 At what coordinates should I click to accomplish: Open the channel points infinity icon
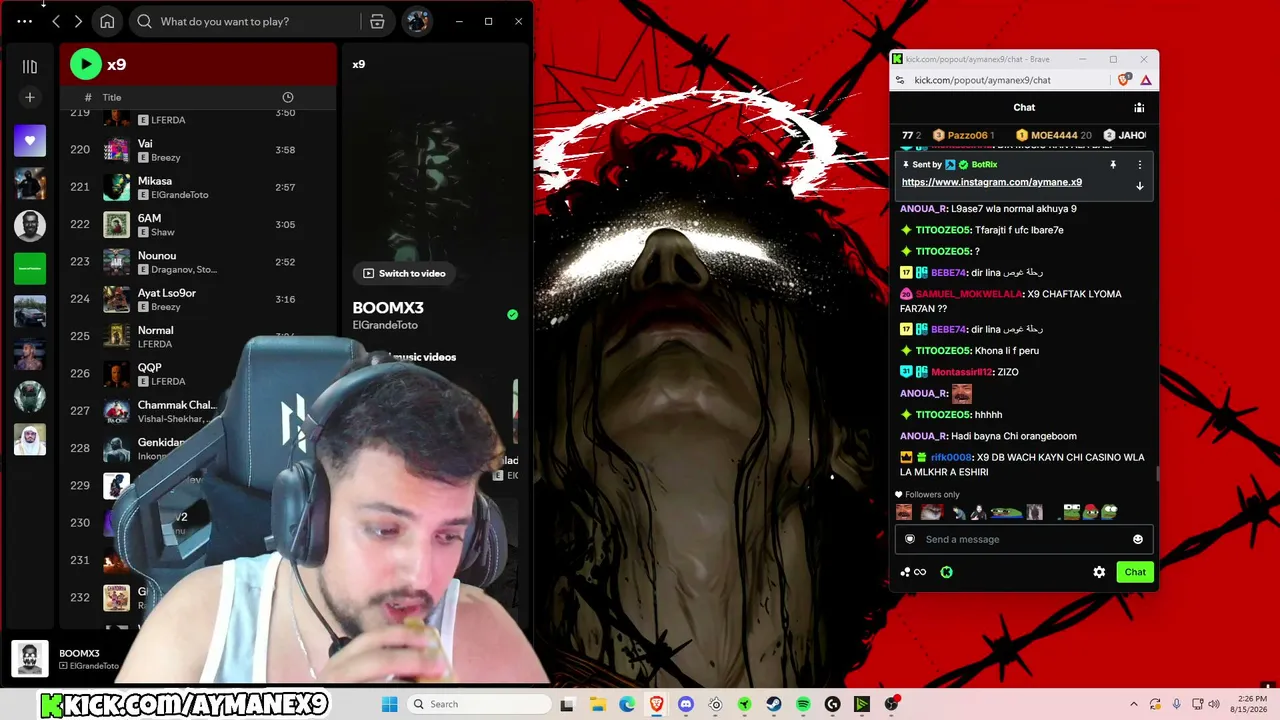coord(913,572)
